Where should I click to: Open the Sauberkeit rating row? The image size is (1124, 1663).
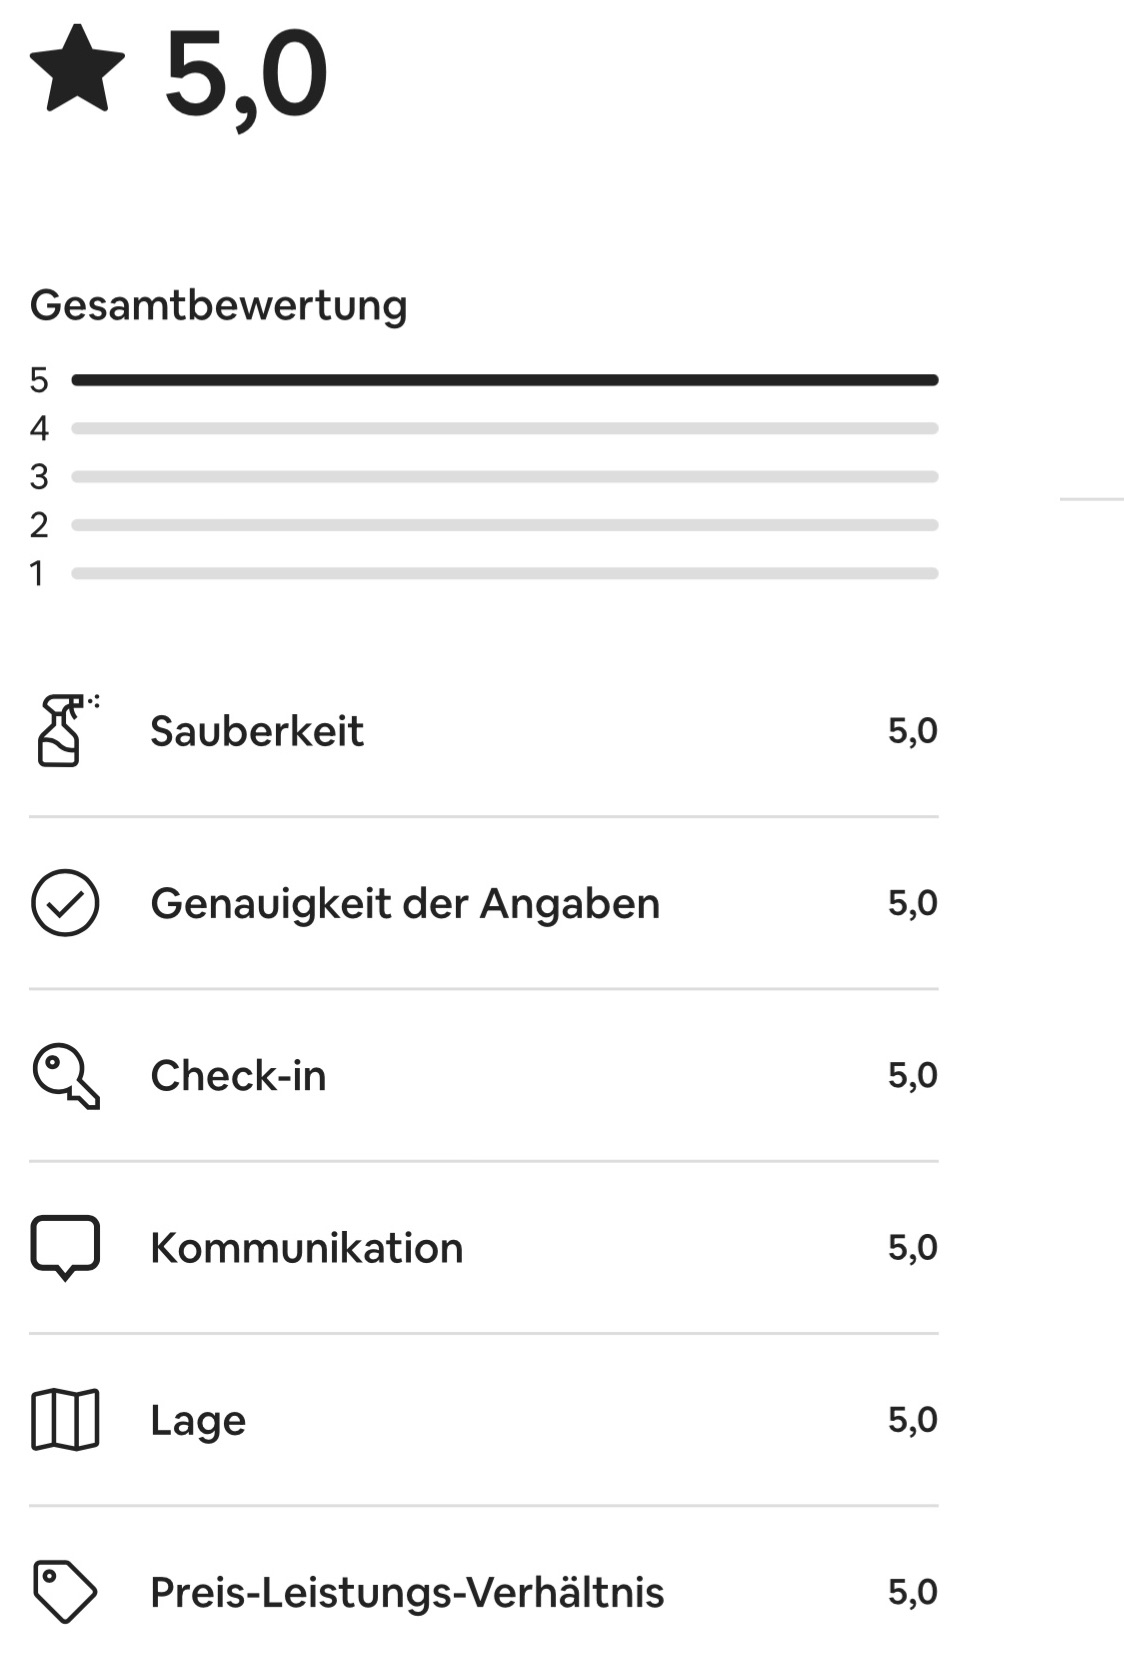[x=484, y=731]
